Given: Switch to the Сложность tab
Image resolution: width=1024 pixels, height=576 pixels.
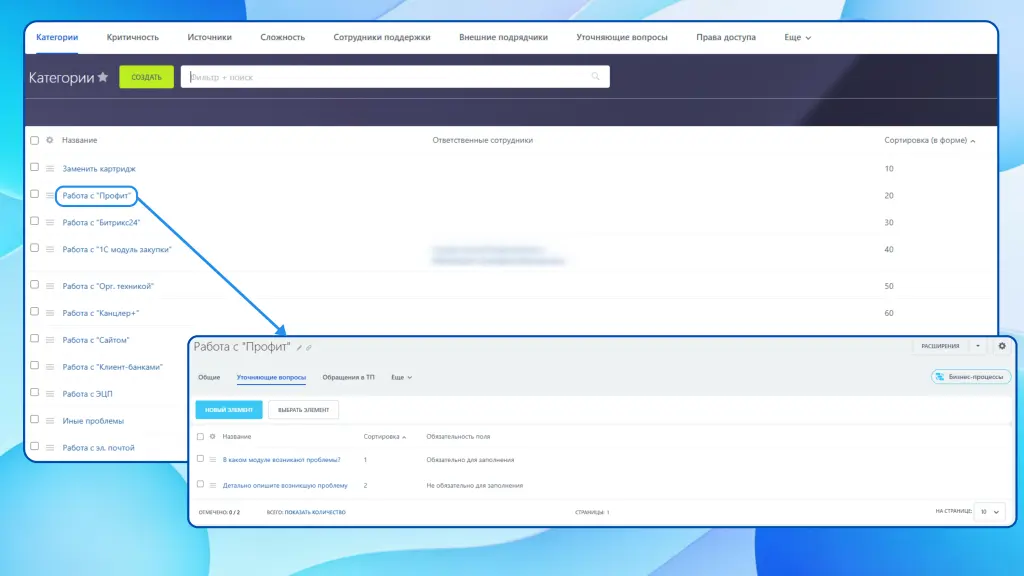Looking at the screenshot, I should coord(283,37).
